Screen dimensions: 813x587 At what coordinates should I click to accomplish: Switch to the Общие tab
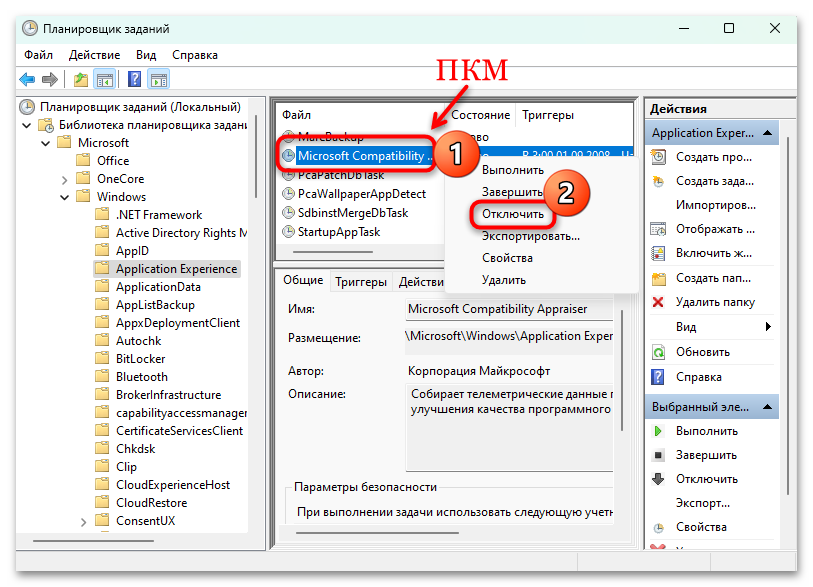pyautogui.click(x=303, y=281)
